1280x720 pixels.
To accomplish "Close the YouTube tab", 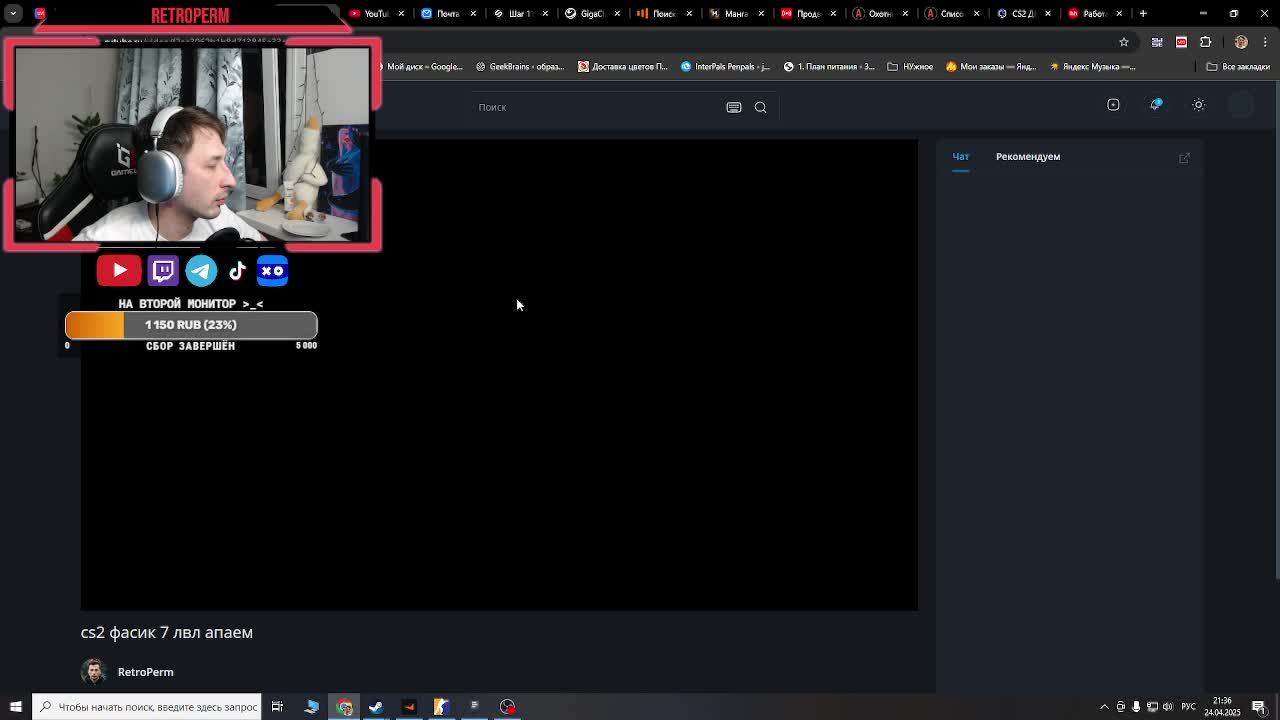I will pyautogui.click(x=402, y=13).
